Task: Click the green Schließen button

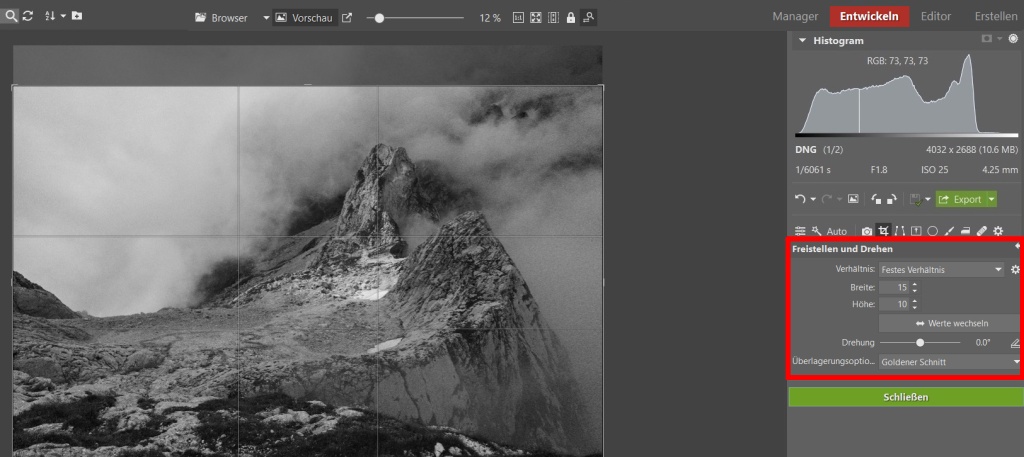Action: click(x=905, y=397)
